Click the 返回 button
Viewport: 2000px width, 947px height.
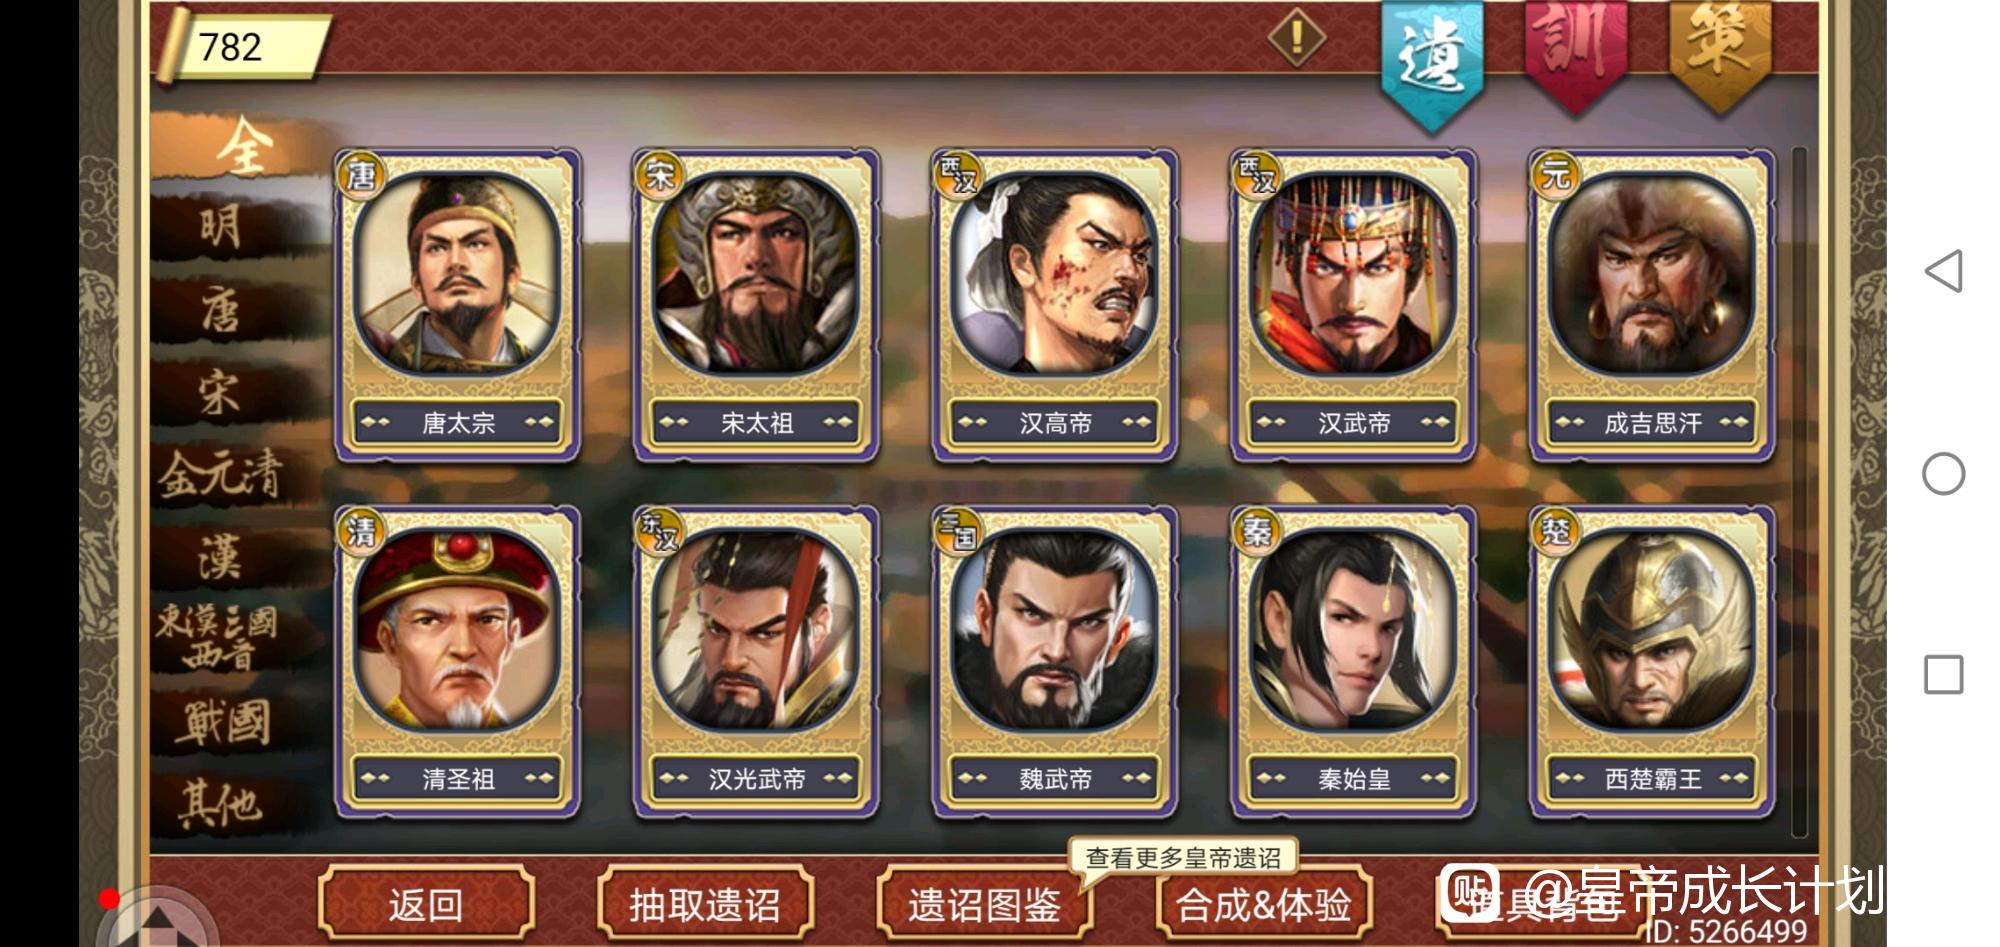426,904
